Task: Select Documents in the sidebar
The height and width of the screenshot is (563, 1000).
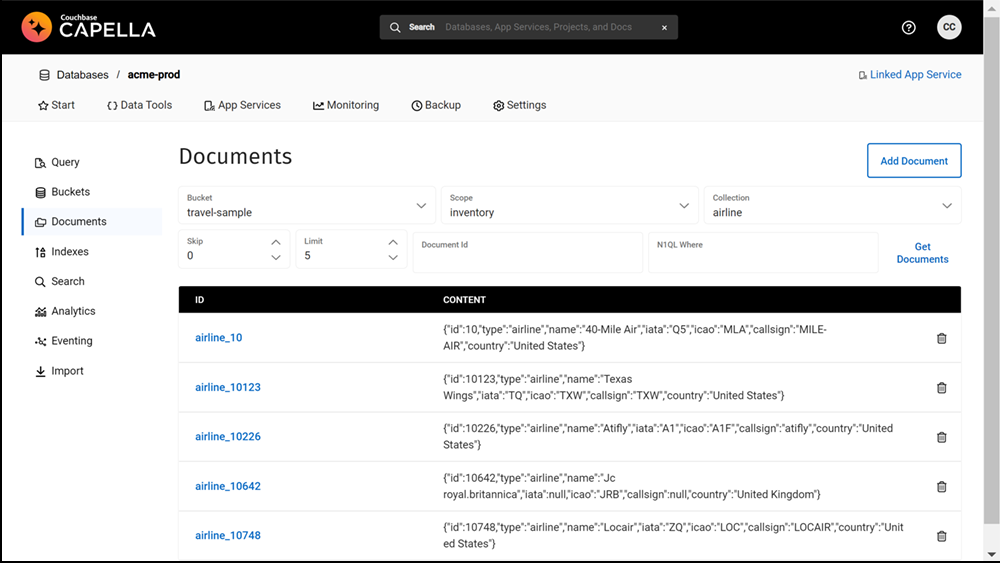Action: pyautogui.click(x=92, y=222)
